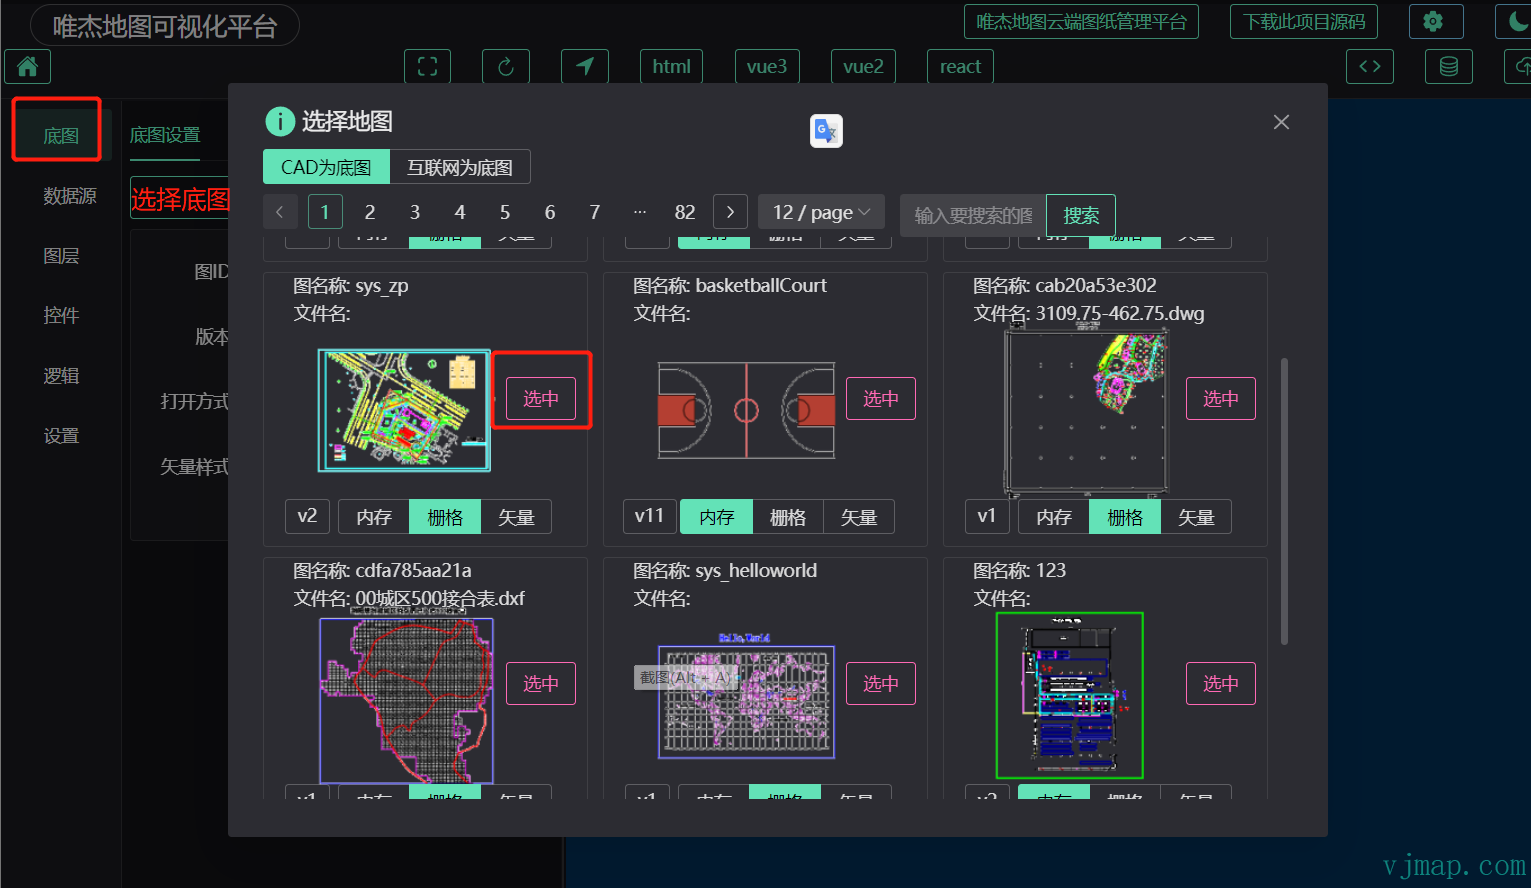
Task: Click the database icon in toolbar
Action: pyautogui.click(x=1448, y=66)
